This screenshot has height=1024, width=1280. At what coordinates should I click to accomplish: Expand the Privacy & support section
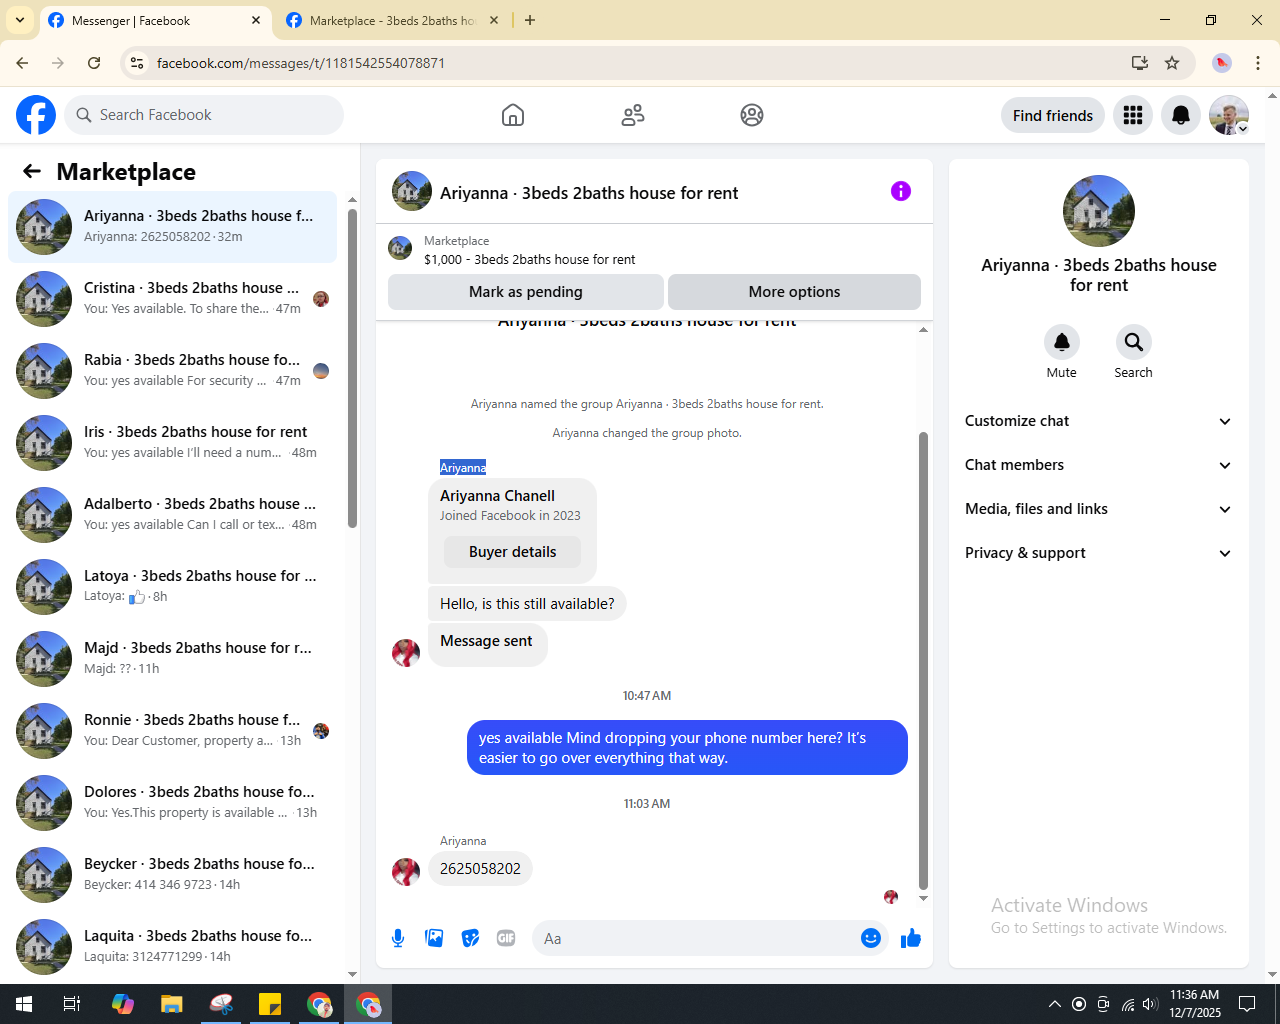coord(1098,553)
